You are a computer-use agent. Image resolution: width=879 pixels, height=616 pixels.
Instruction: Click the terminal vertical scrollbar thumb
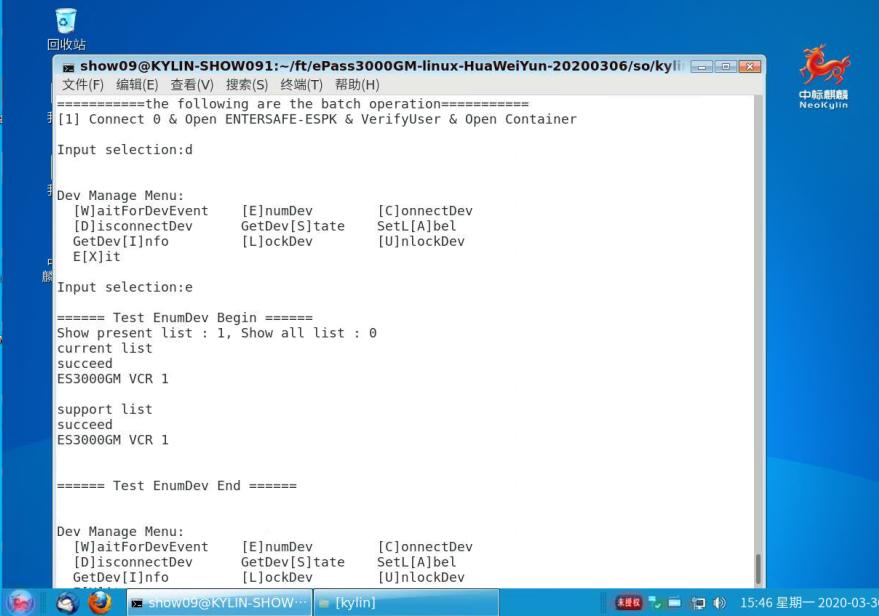coord(758,569)
